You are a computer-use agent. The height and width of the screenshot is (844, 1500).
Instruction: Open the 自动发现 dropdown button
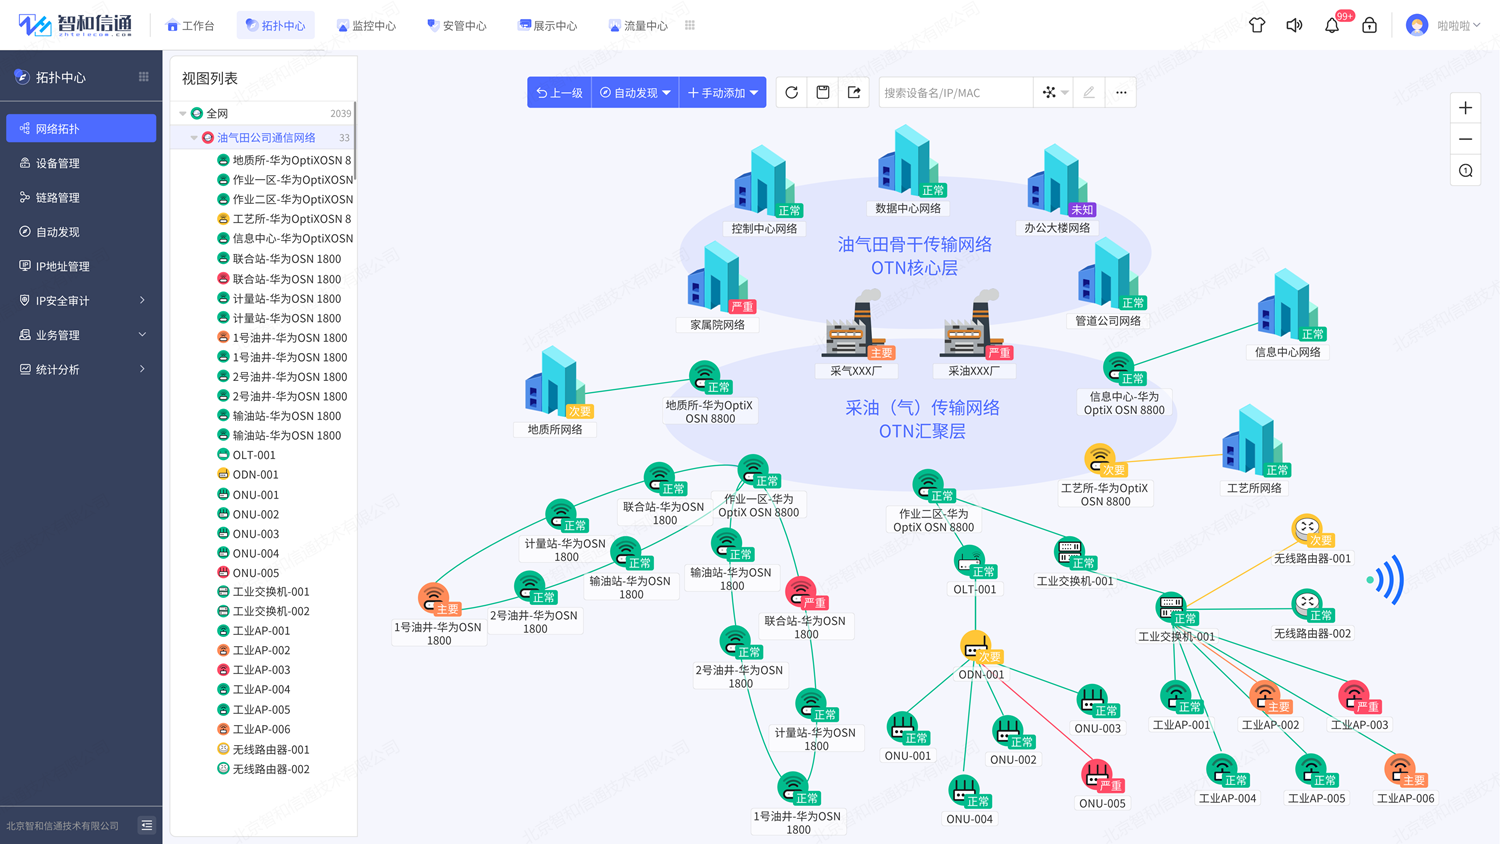(x=635, y=92)
